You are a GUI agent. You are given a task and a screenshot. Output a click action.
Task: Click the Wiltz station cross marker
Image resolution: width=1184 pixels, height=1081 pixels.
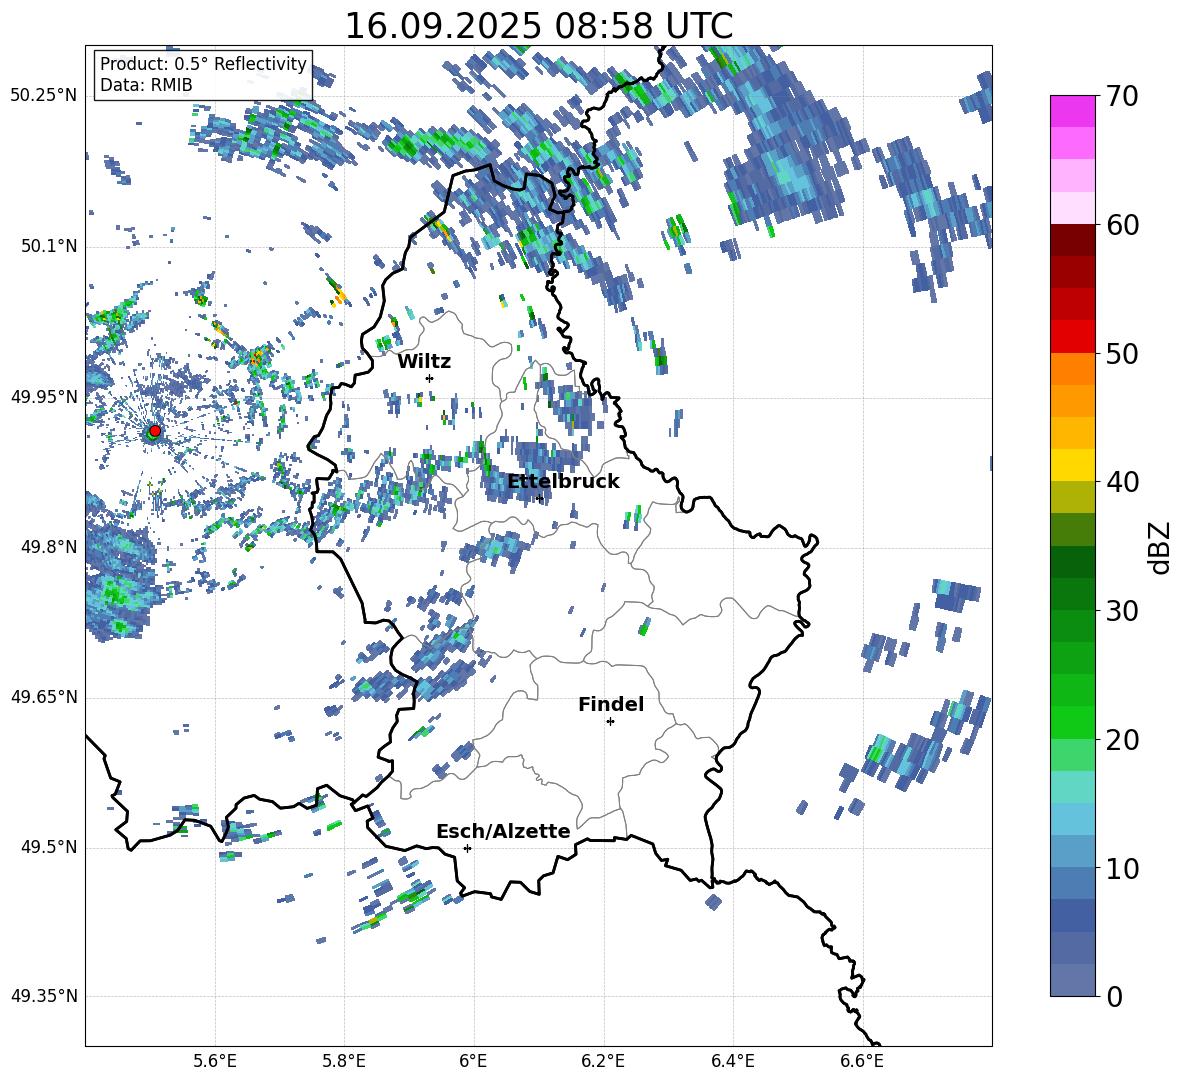[x=430, y=378]
